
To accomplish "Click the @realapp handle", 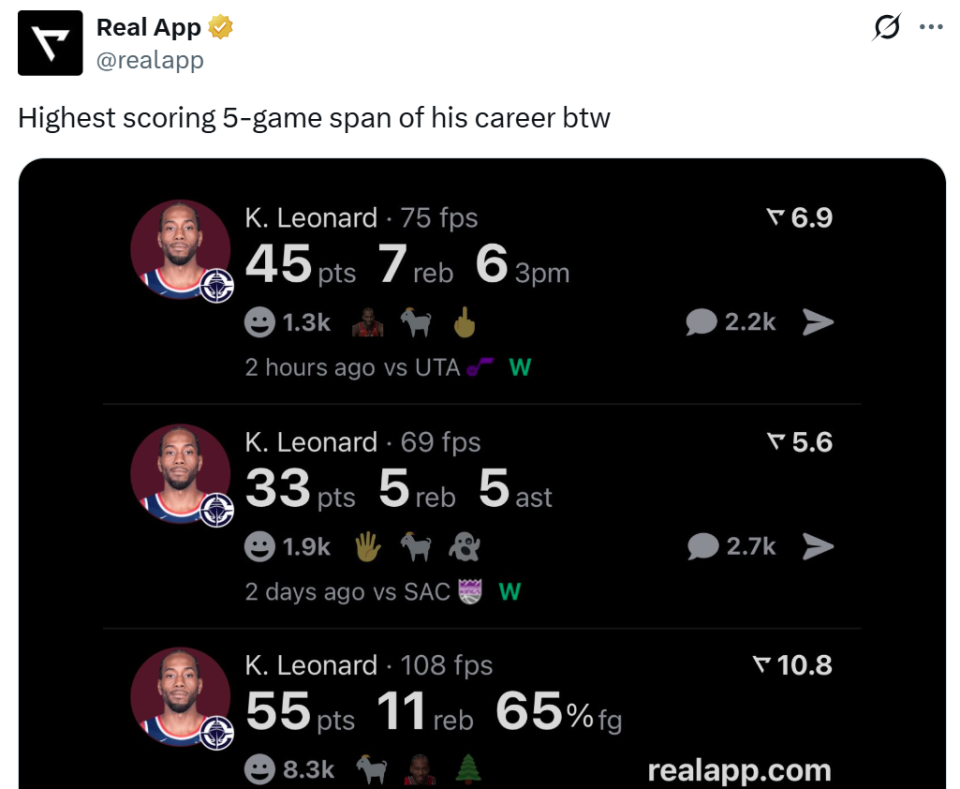I will (x=150, y=60).
